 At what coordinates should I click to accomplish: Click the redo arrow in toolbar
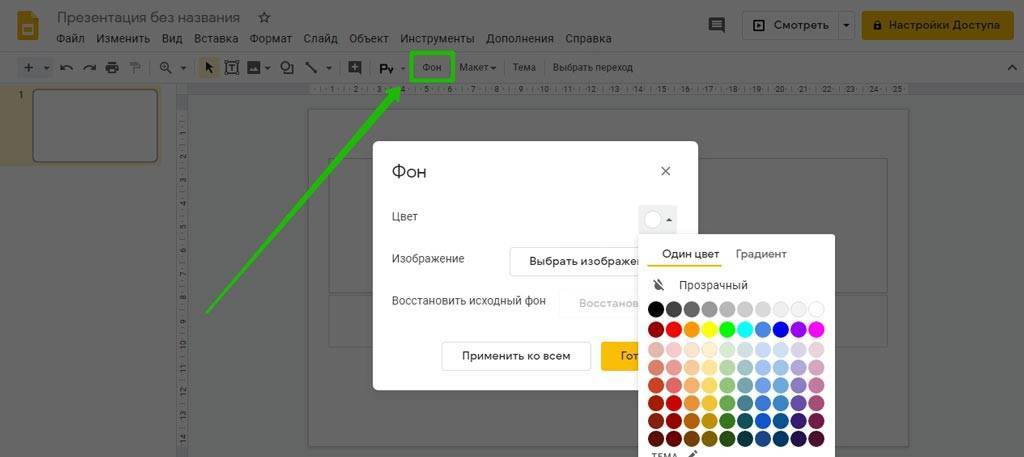pyautogui.click(x=89, y=68)
